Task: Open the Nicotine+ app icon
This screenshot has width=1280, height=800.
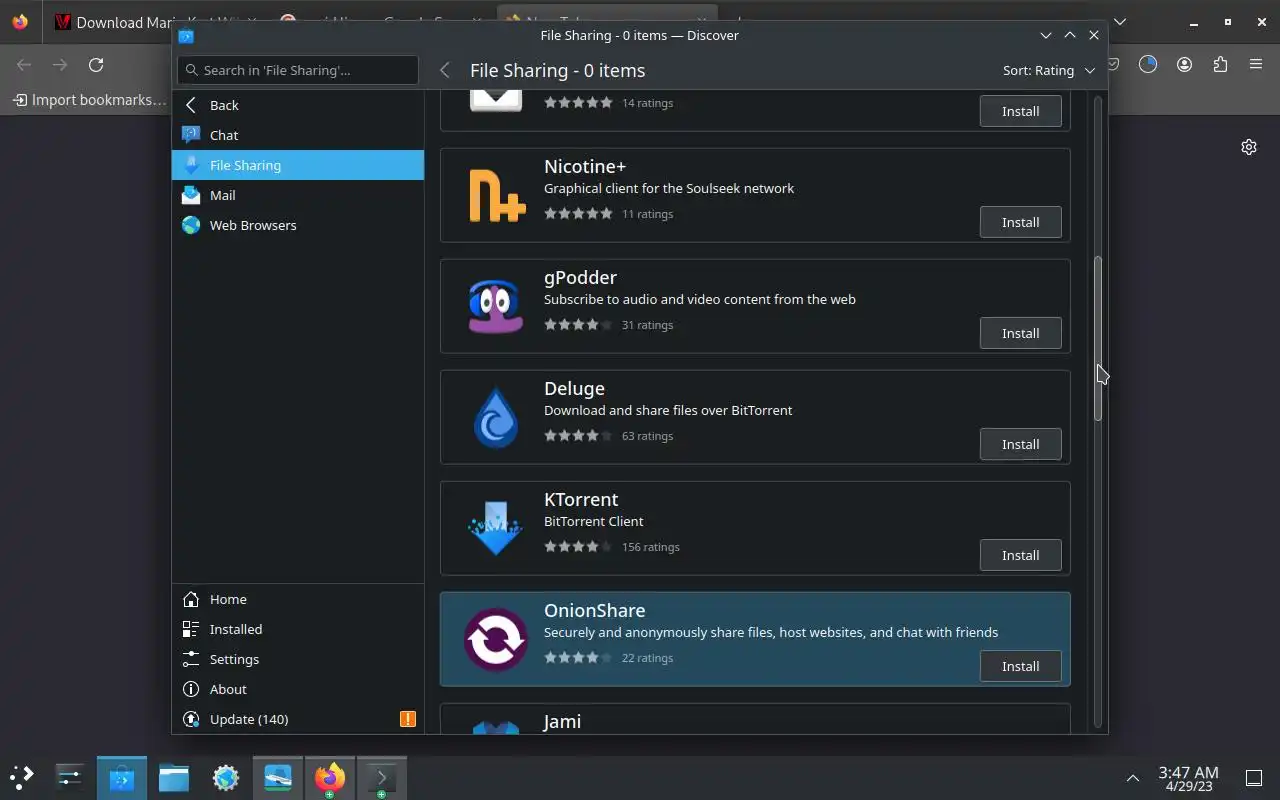Action: 496,196
